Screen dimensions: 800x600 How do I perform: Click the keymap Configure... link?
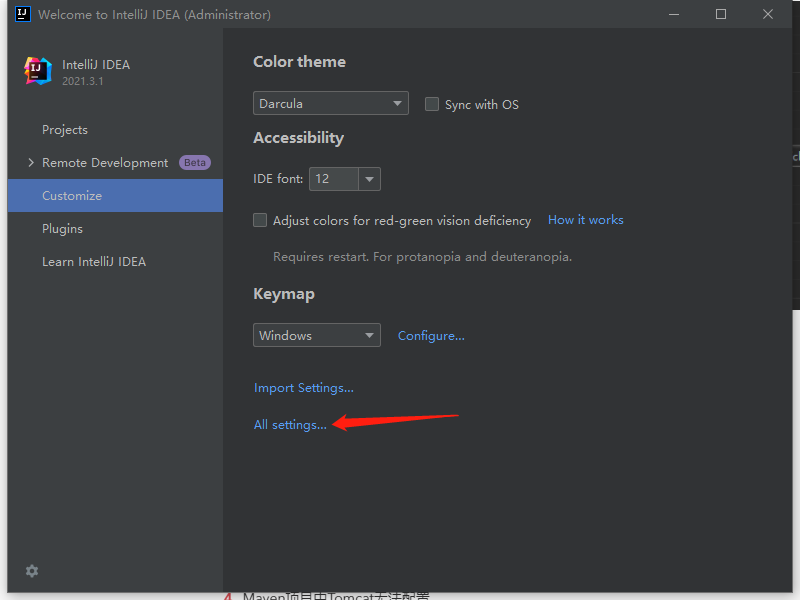point(431,336)
